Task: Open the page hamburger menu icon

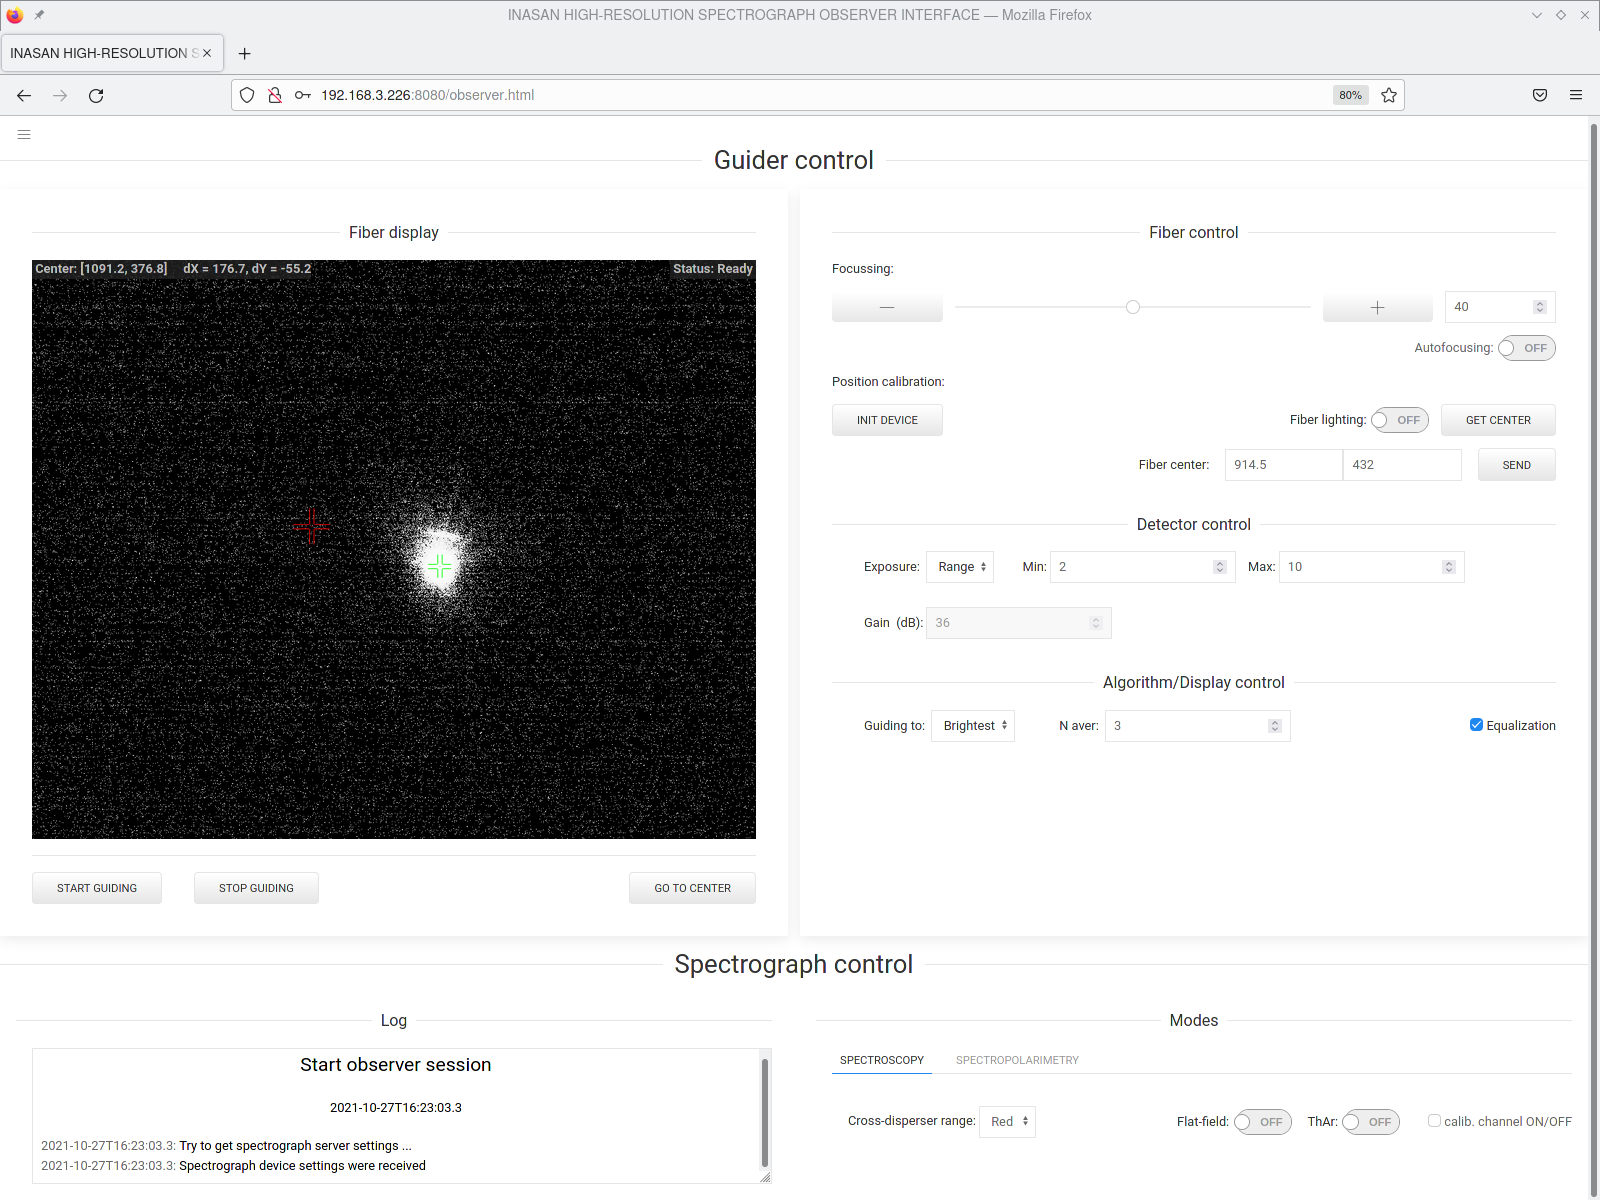Action: (x=24, y=134)
